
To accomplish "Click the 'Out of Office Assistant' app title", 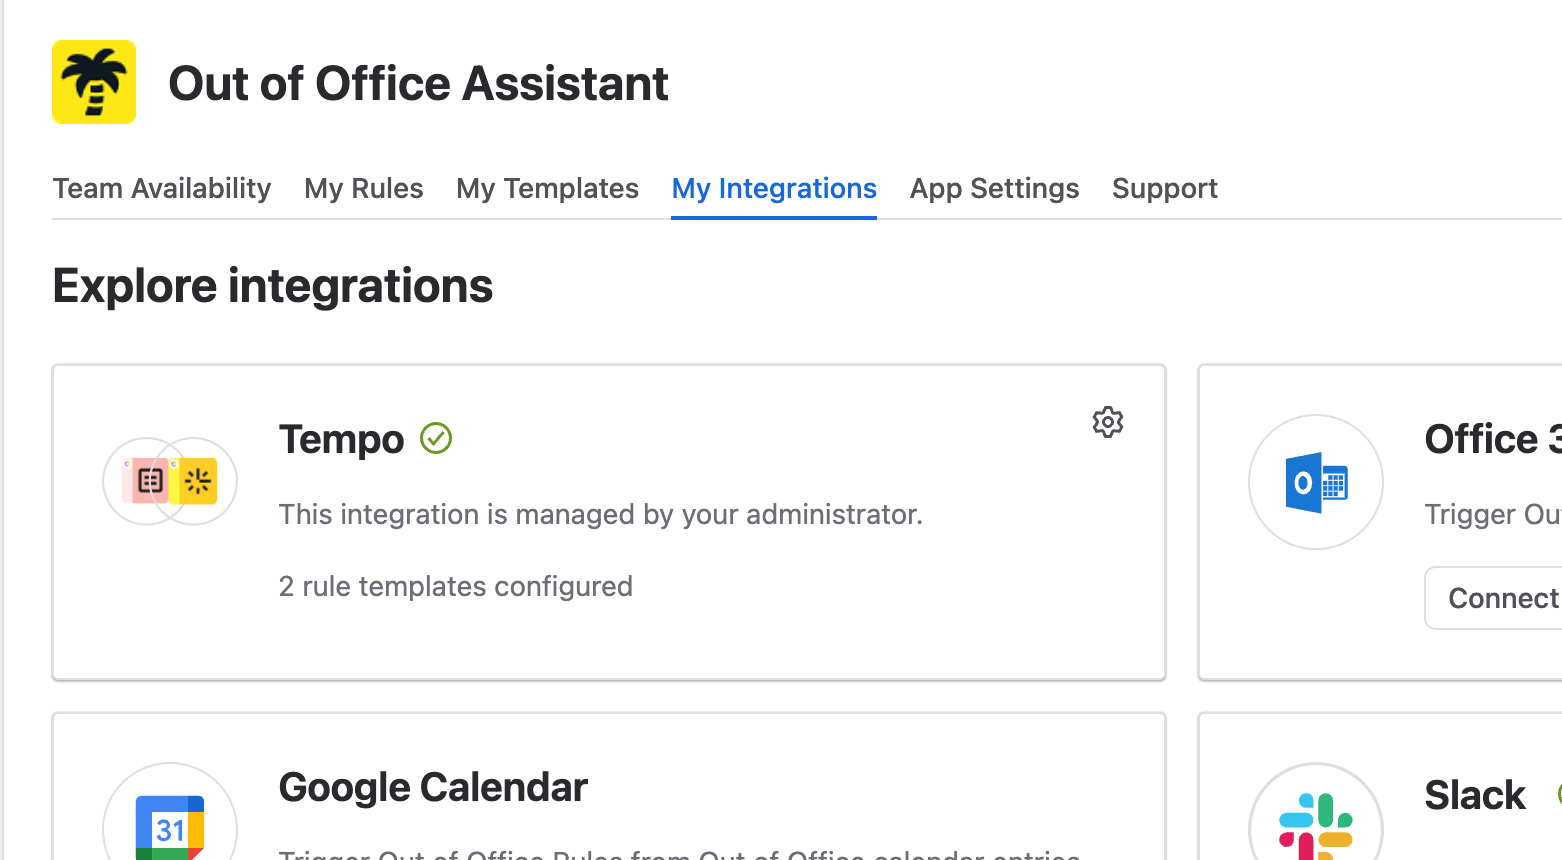I will [418, 83].
